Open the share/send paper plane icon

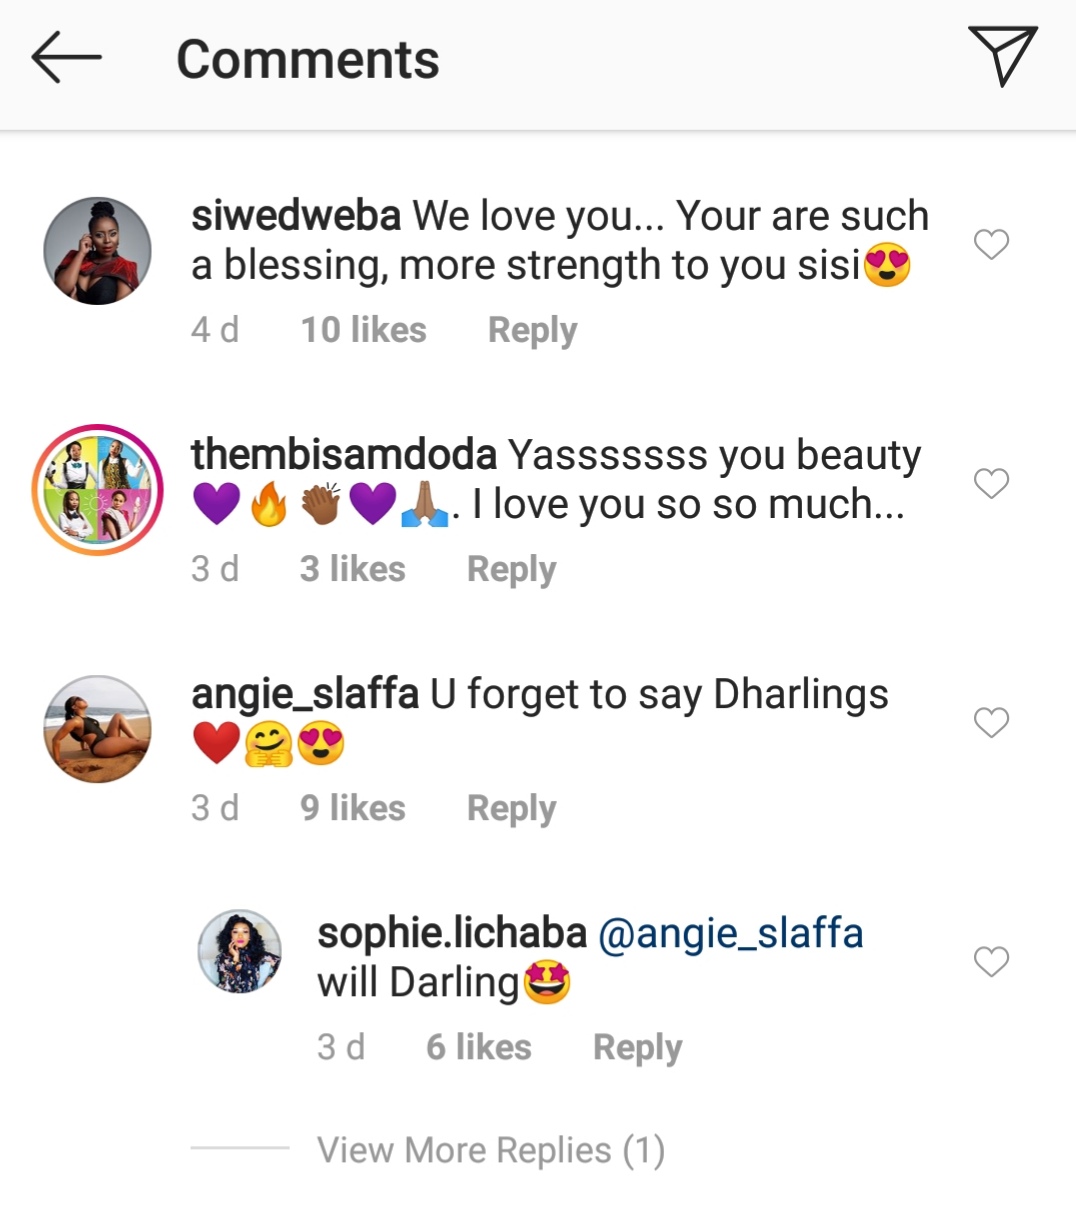[1001, 56]
